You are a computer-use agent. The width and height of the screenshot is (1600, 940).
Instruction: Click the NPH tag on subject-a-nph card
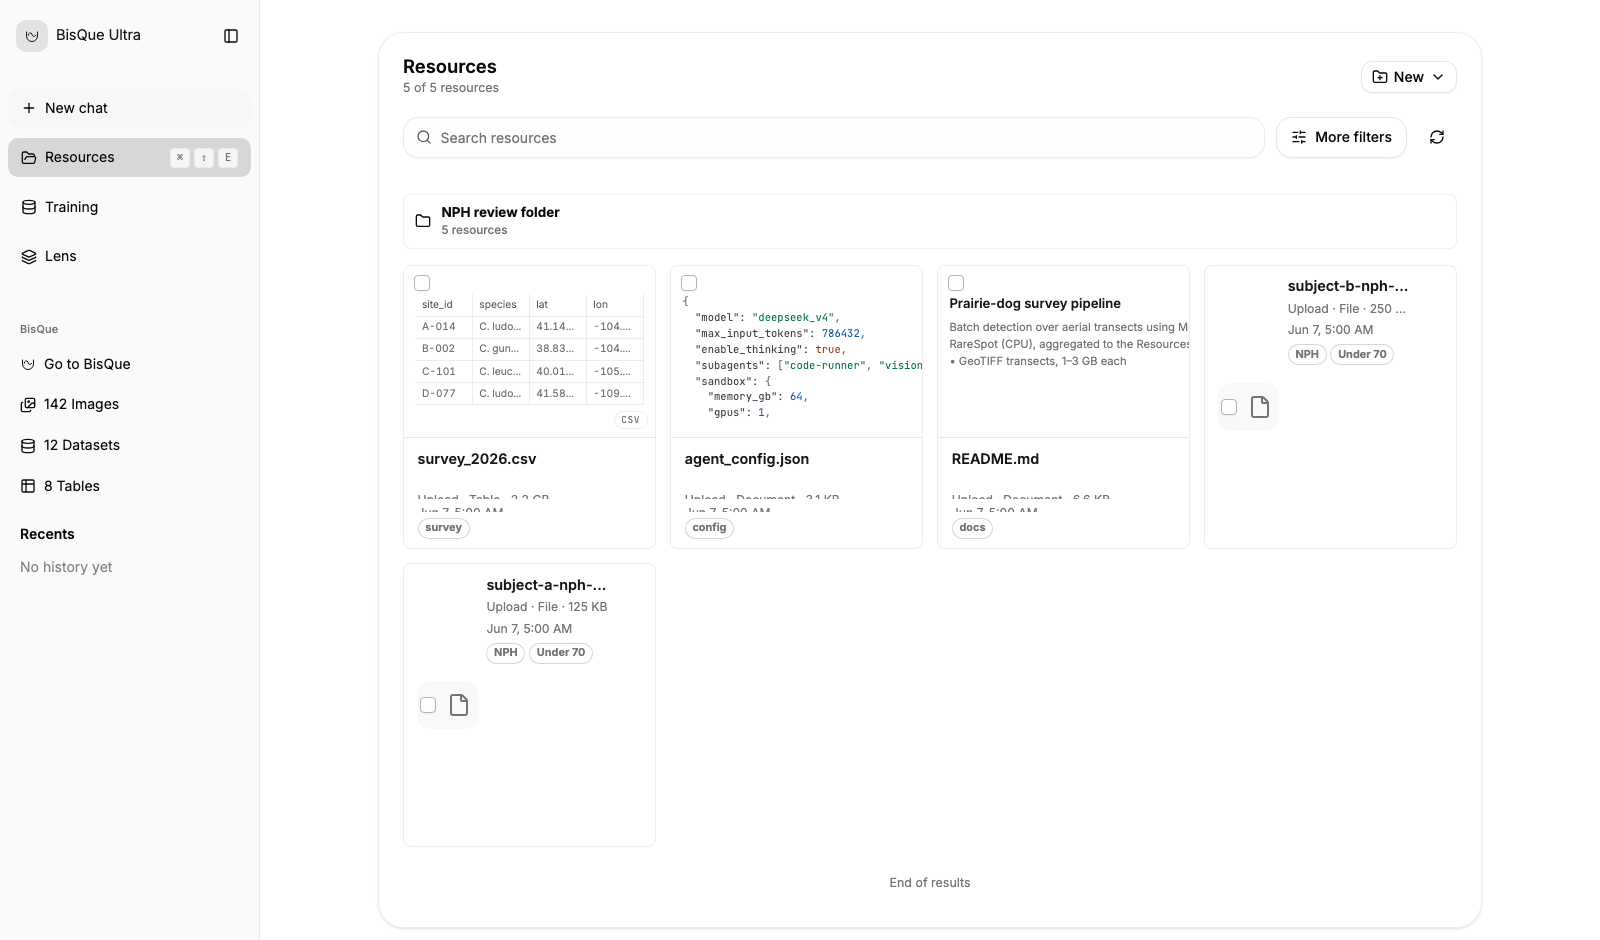pyautogui.click(x=506, y=653)
